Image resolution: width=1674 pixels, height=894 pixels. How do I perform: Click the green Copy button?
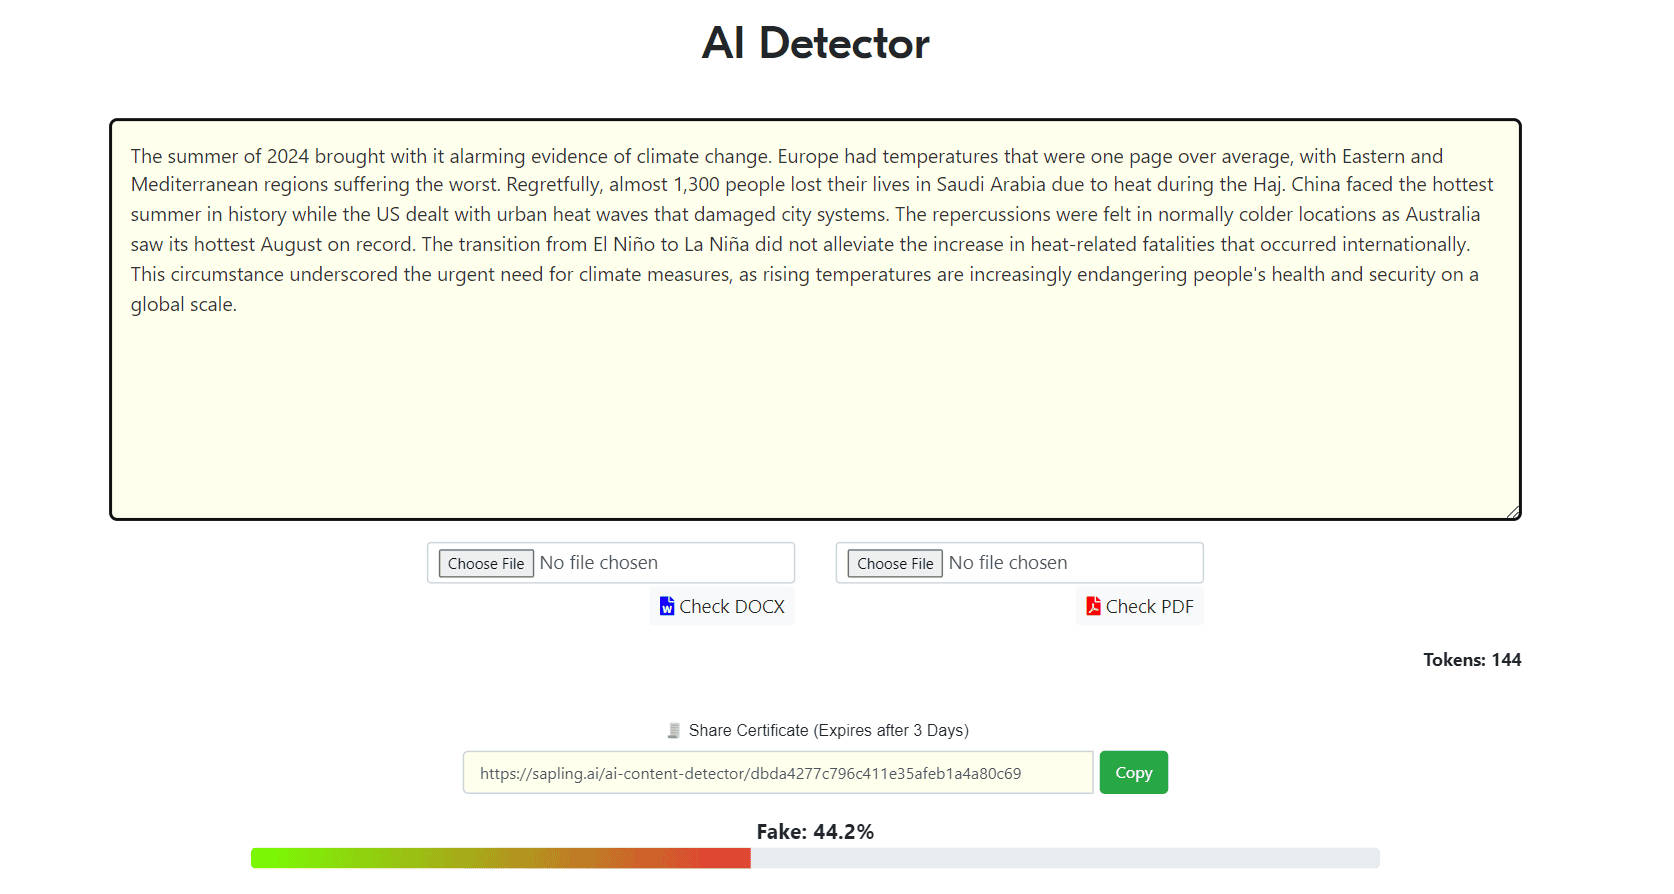tap(1133, 773)
